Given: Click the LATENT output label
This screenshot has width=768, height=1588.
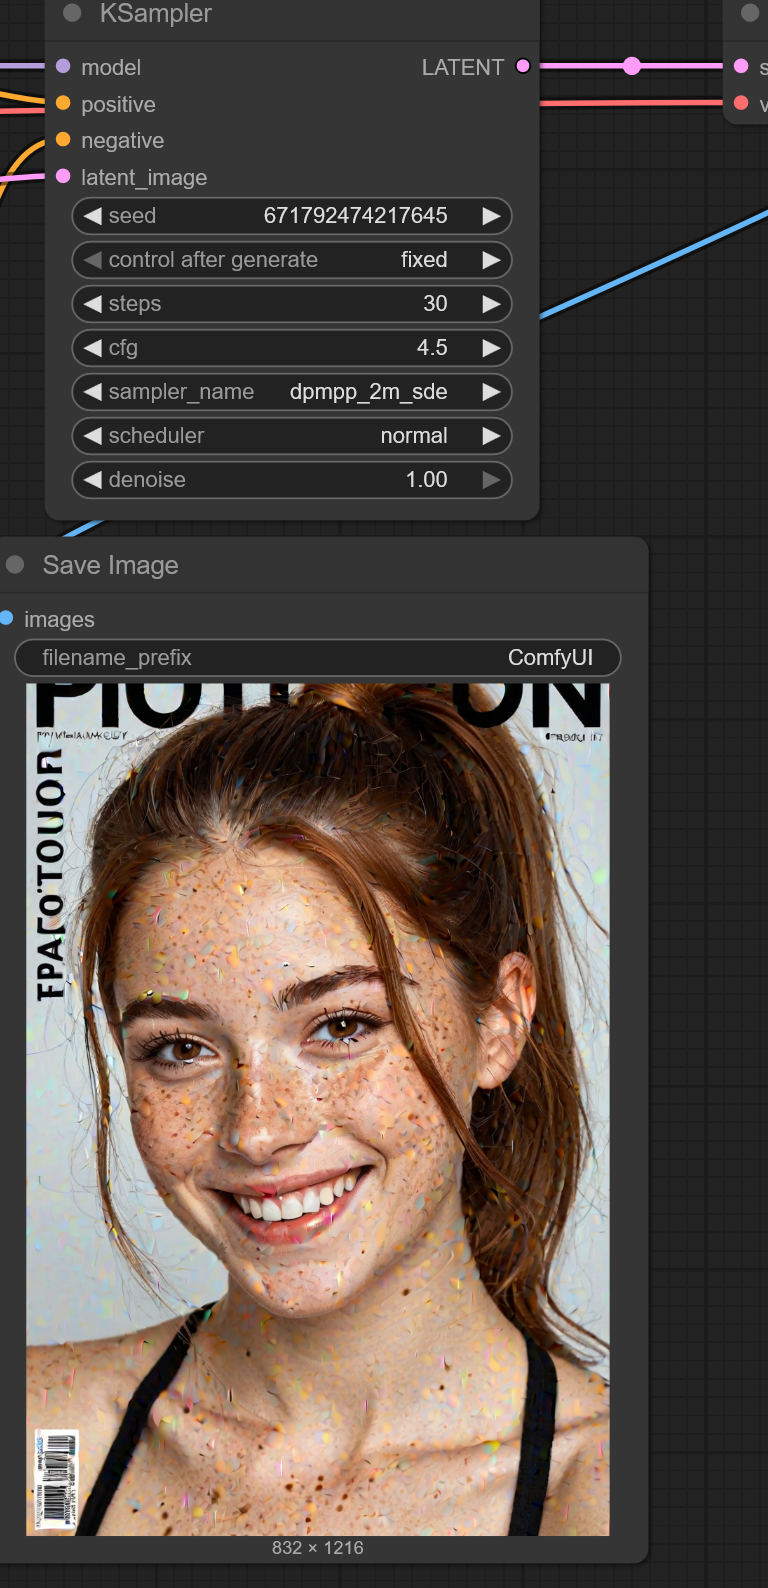Looking at the screenshot, I should coord(463,67).
